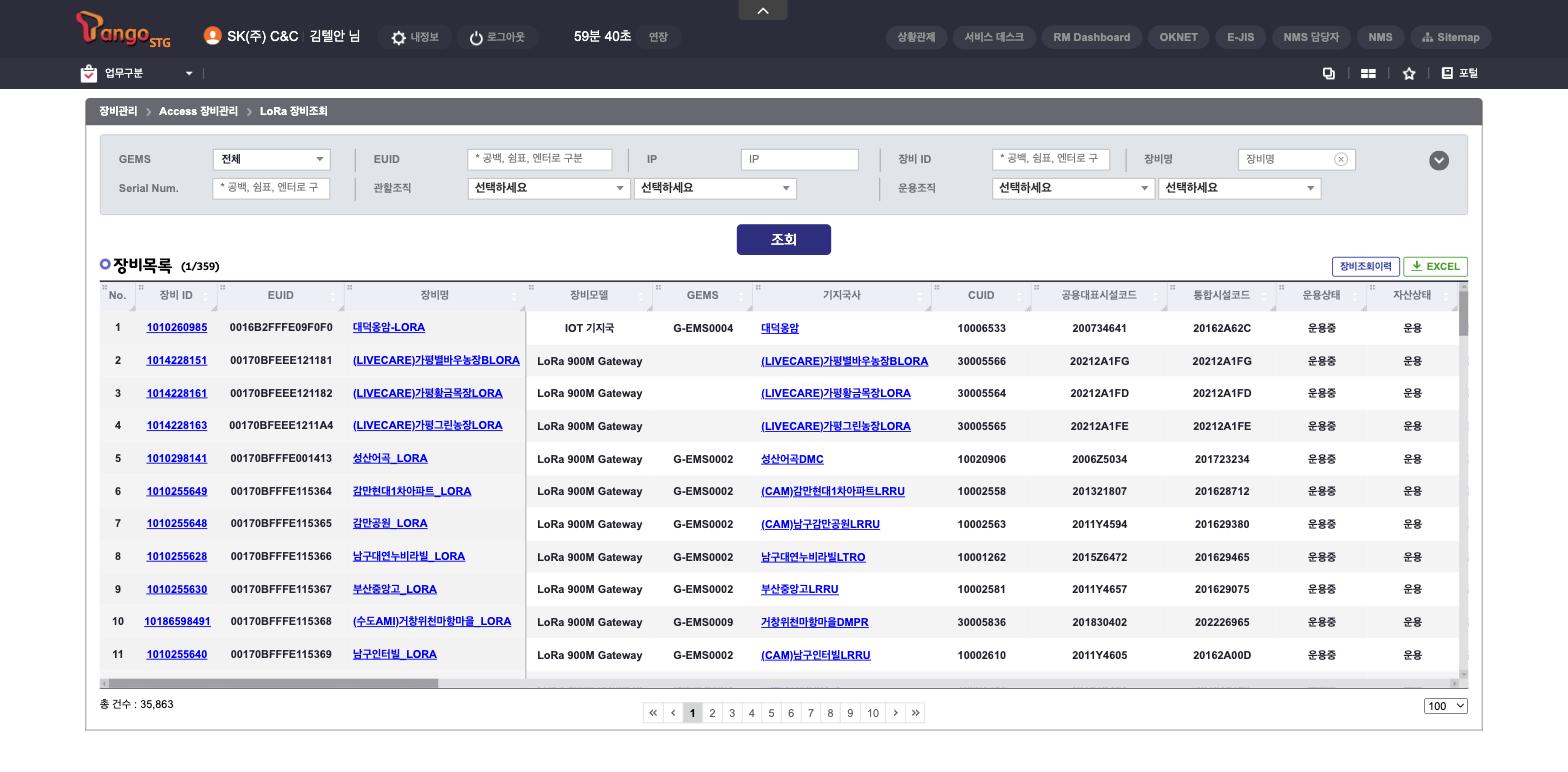Viewport: 1568px width, 772px height.
Task: Clear the 장비명 field with the x icon
Action: [x=1341, y=159]
